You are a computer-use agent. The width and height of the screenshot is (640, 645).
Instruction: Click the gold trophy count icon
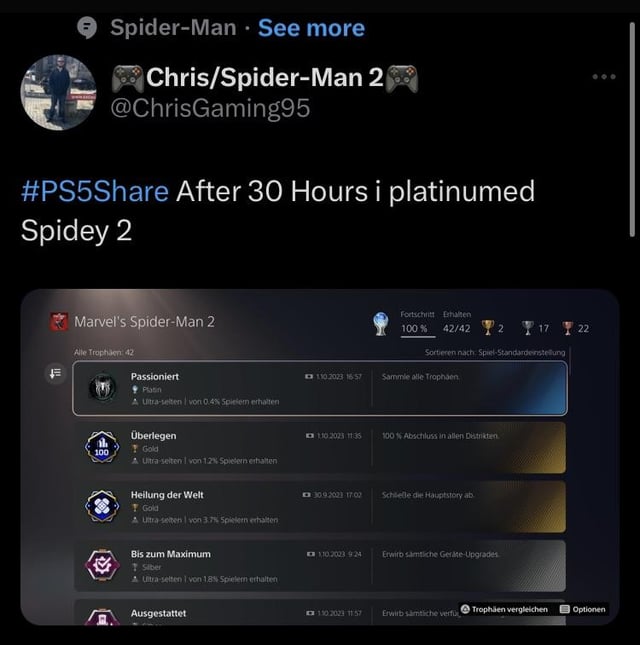488,328
